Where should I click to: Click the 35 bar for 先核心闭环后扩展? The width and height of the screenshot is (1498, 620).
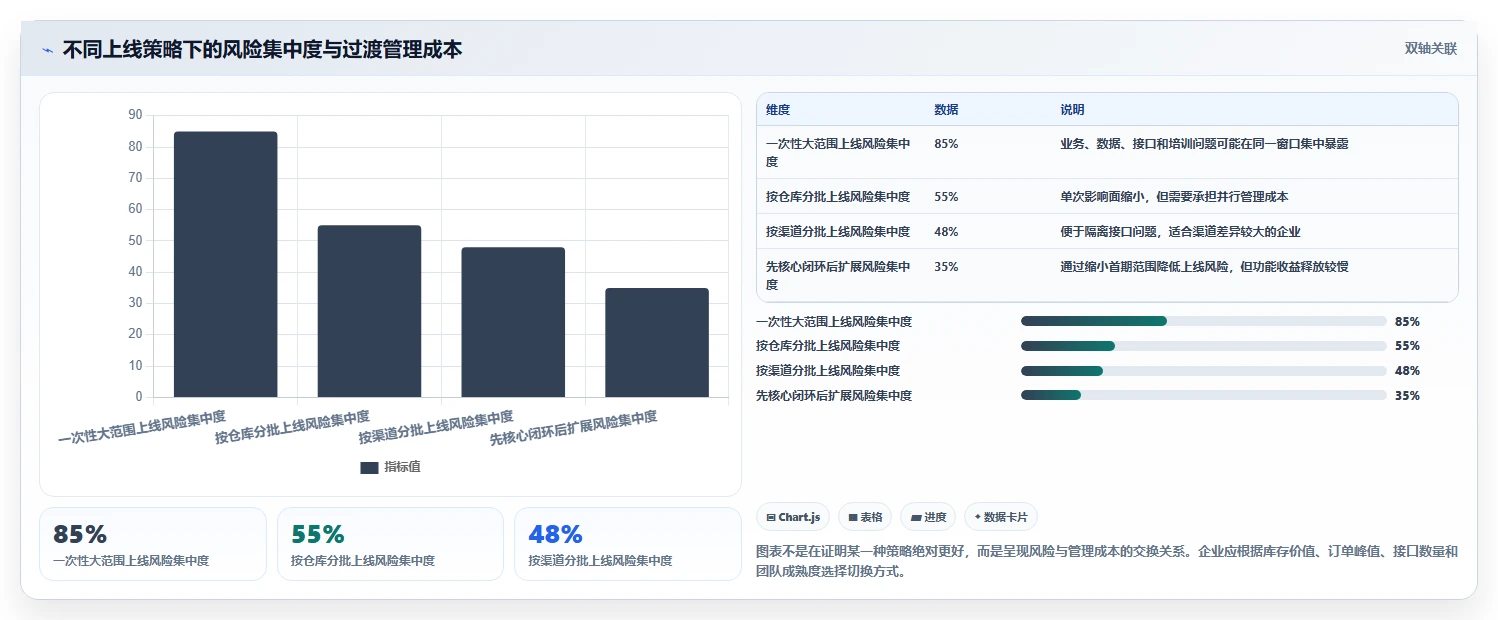click(x=657, y=343)
